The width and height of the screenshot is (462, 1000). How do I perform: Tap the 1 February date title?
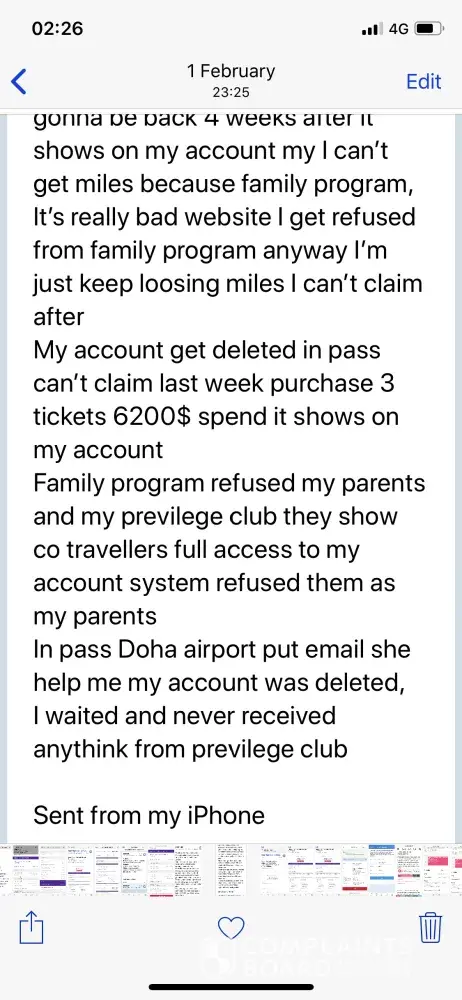231,71
